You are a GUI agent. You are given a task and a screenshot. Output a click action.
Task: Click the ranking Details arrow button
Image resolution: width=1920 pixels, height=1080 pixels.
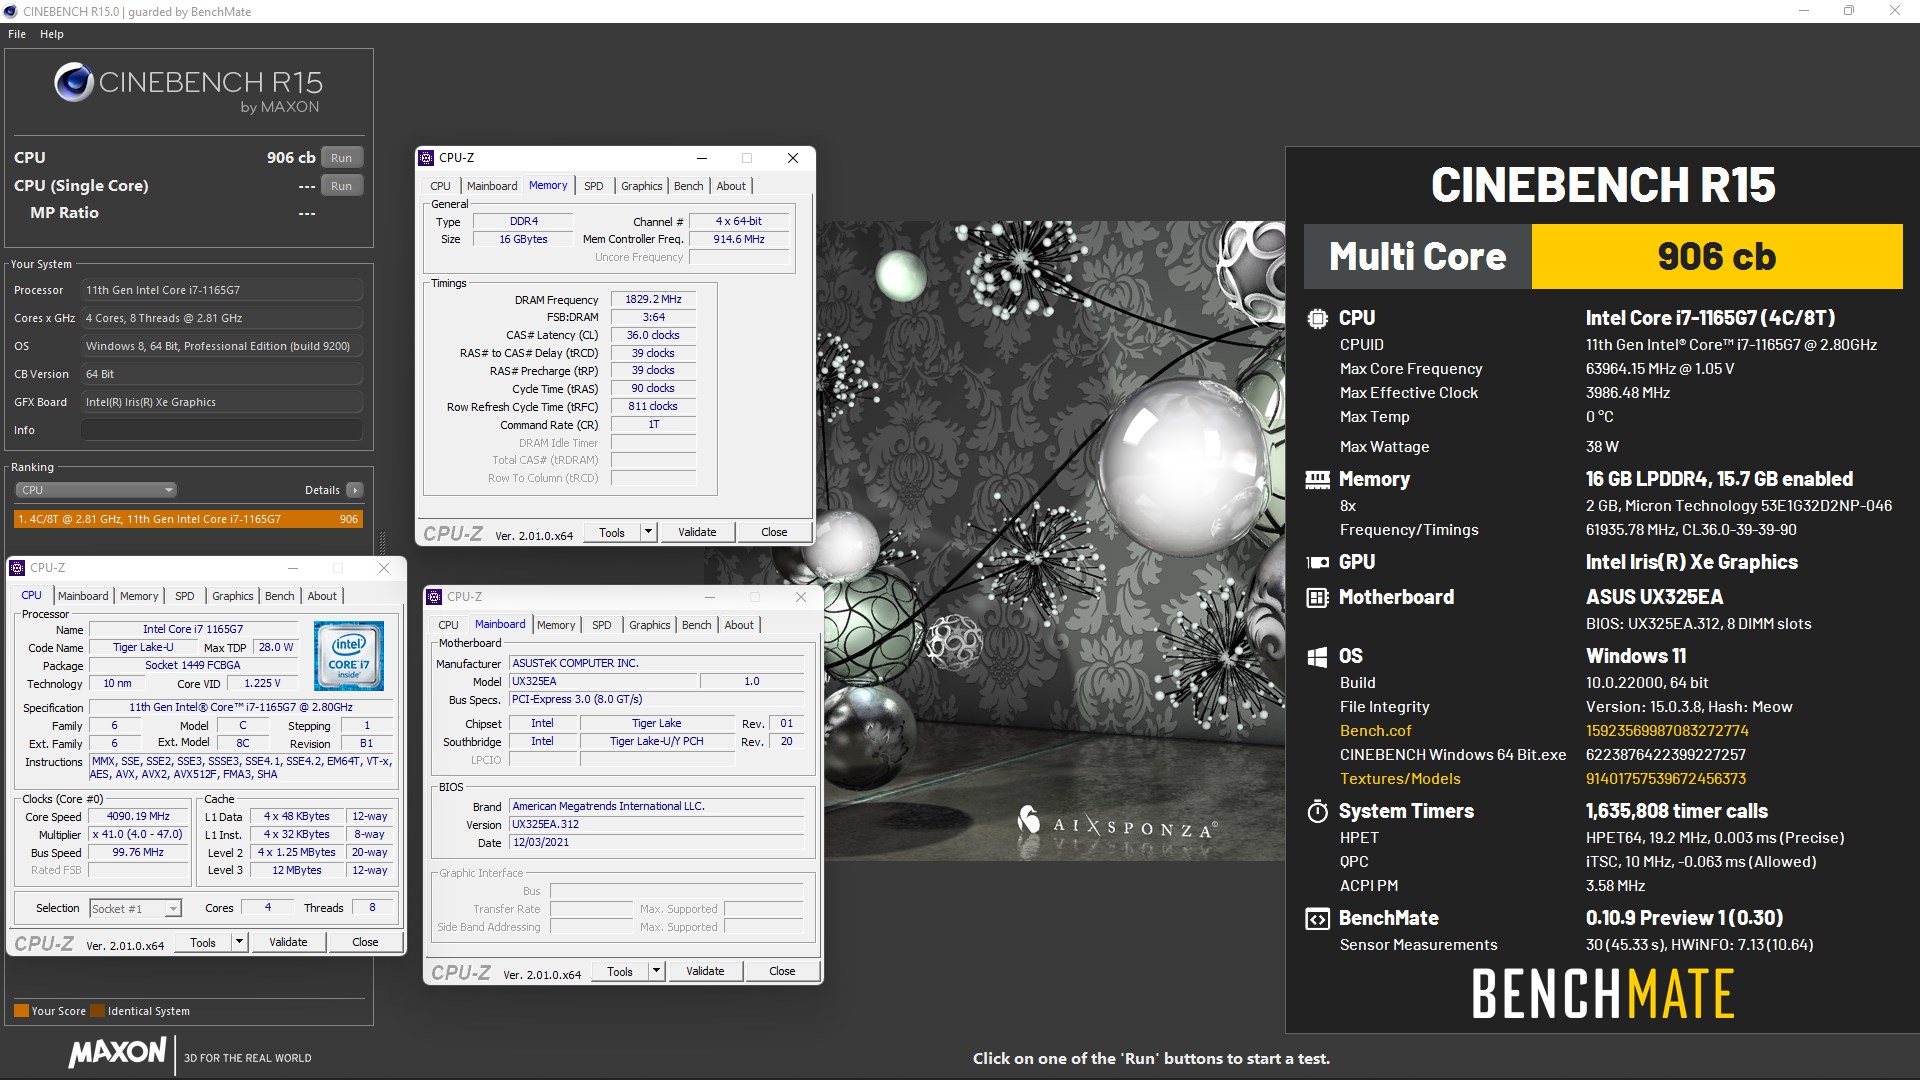click(x=354, y=490)
